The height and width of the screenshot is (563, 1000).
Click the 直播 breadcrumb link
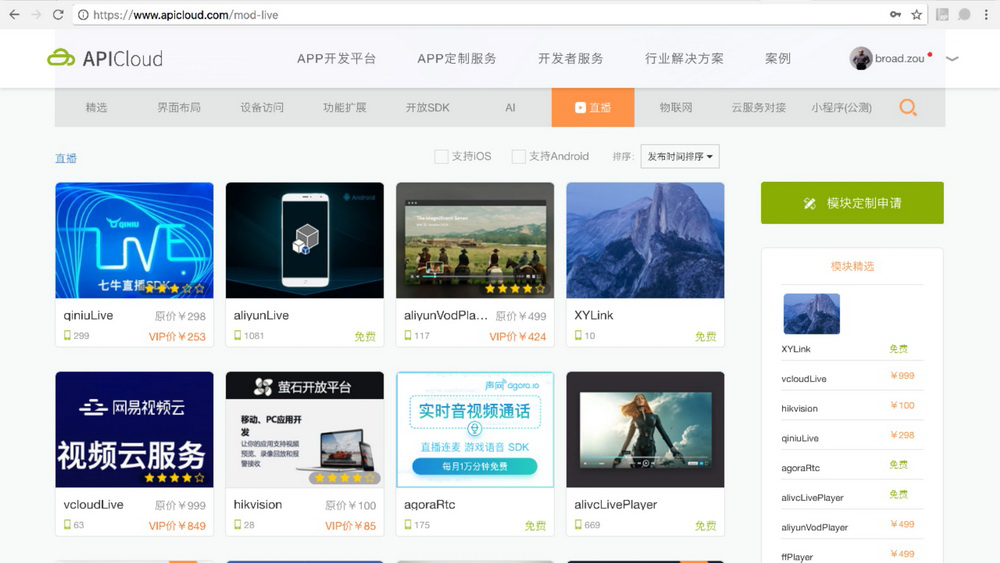(66, 158)
